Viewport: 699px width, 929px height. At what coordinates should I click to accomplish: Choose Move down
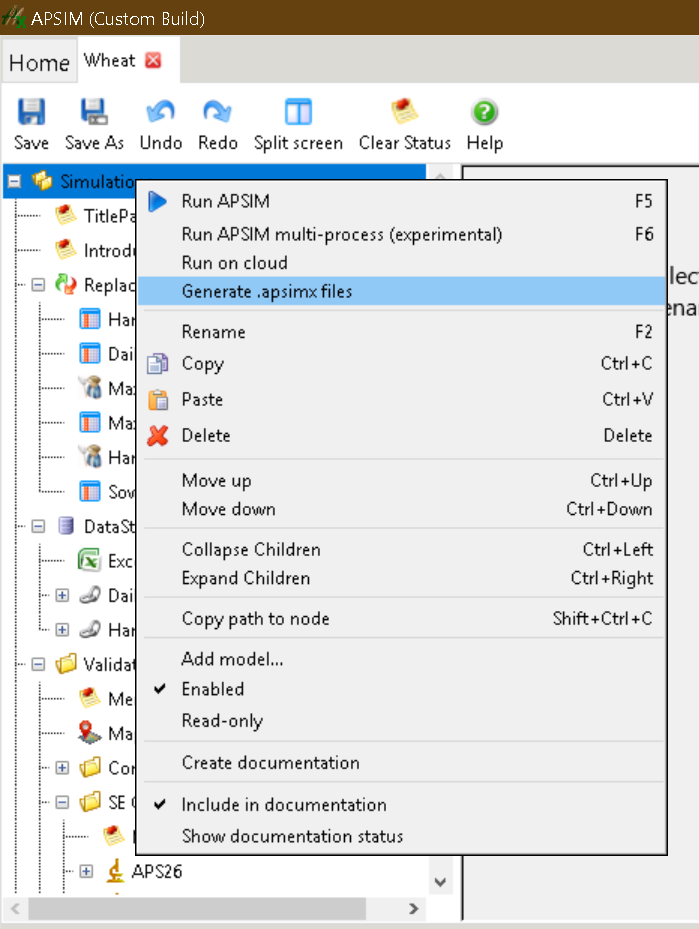402,509
